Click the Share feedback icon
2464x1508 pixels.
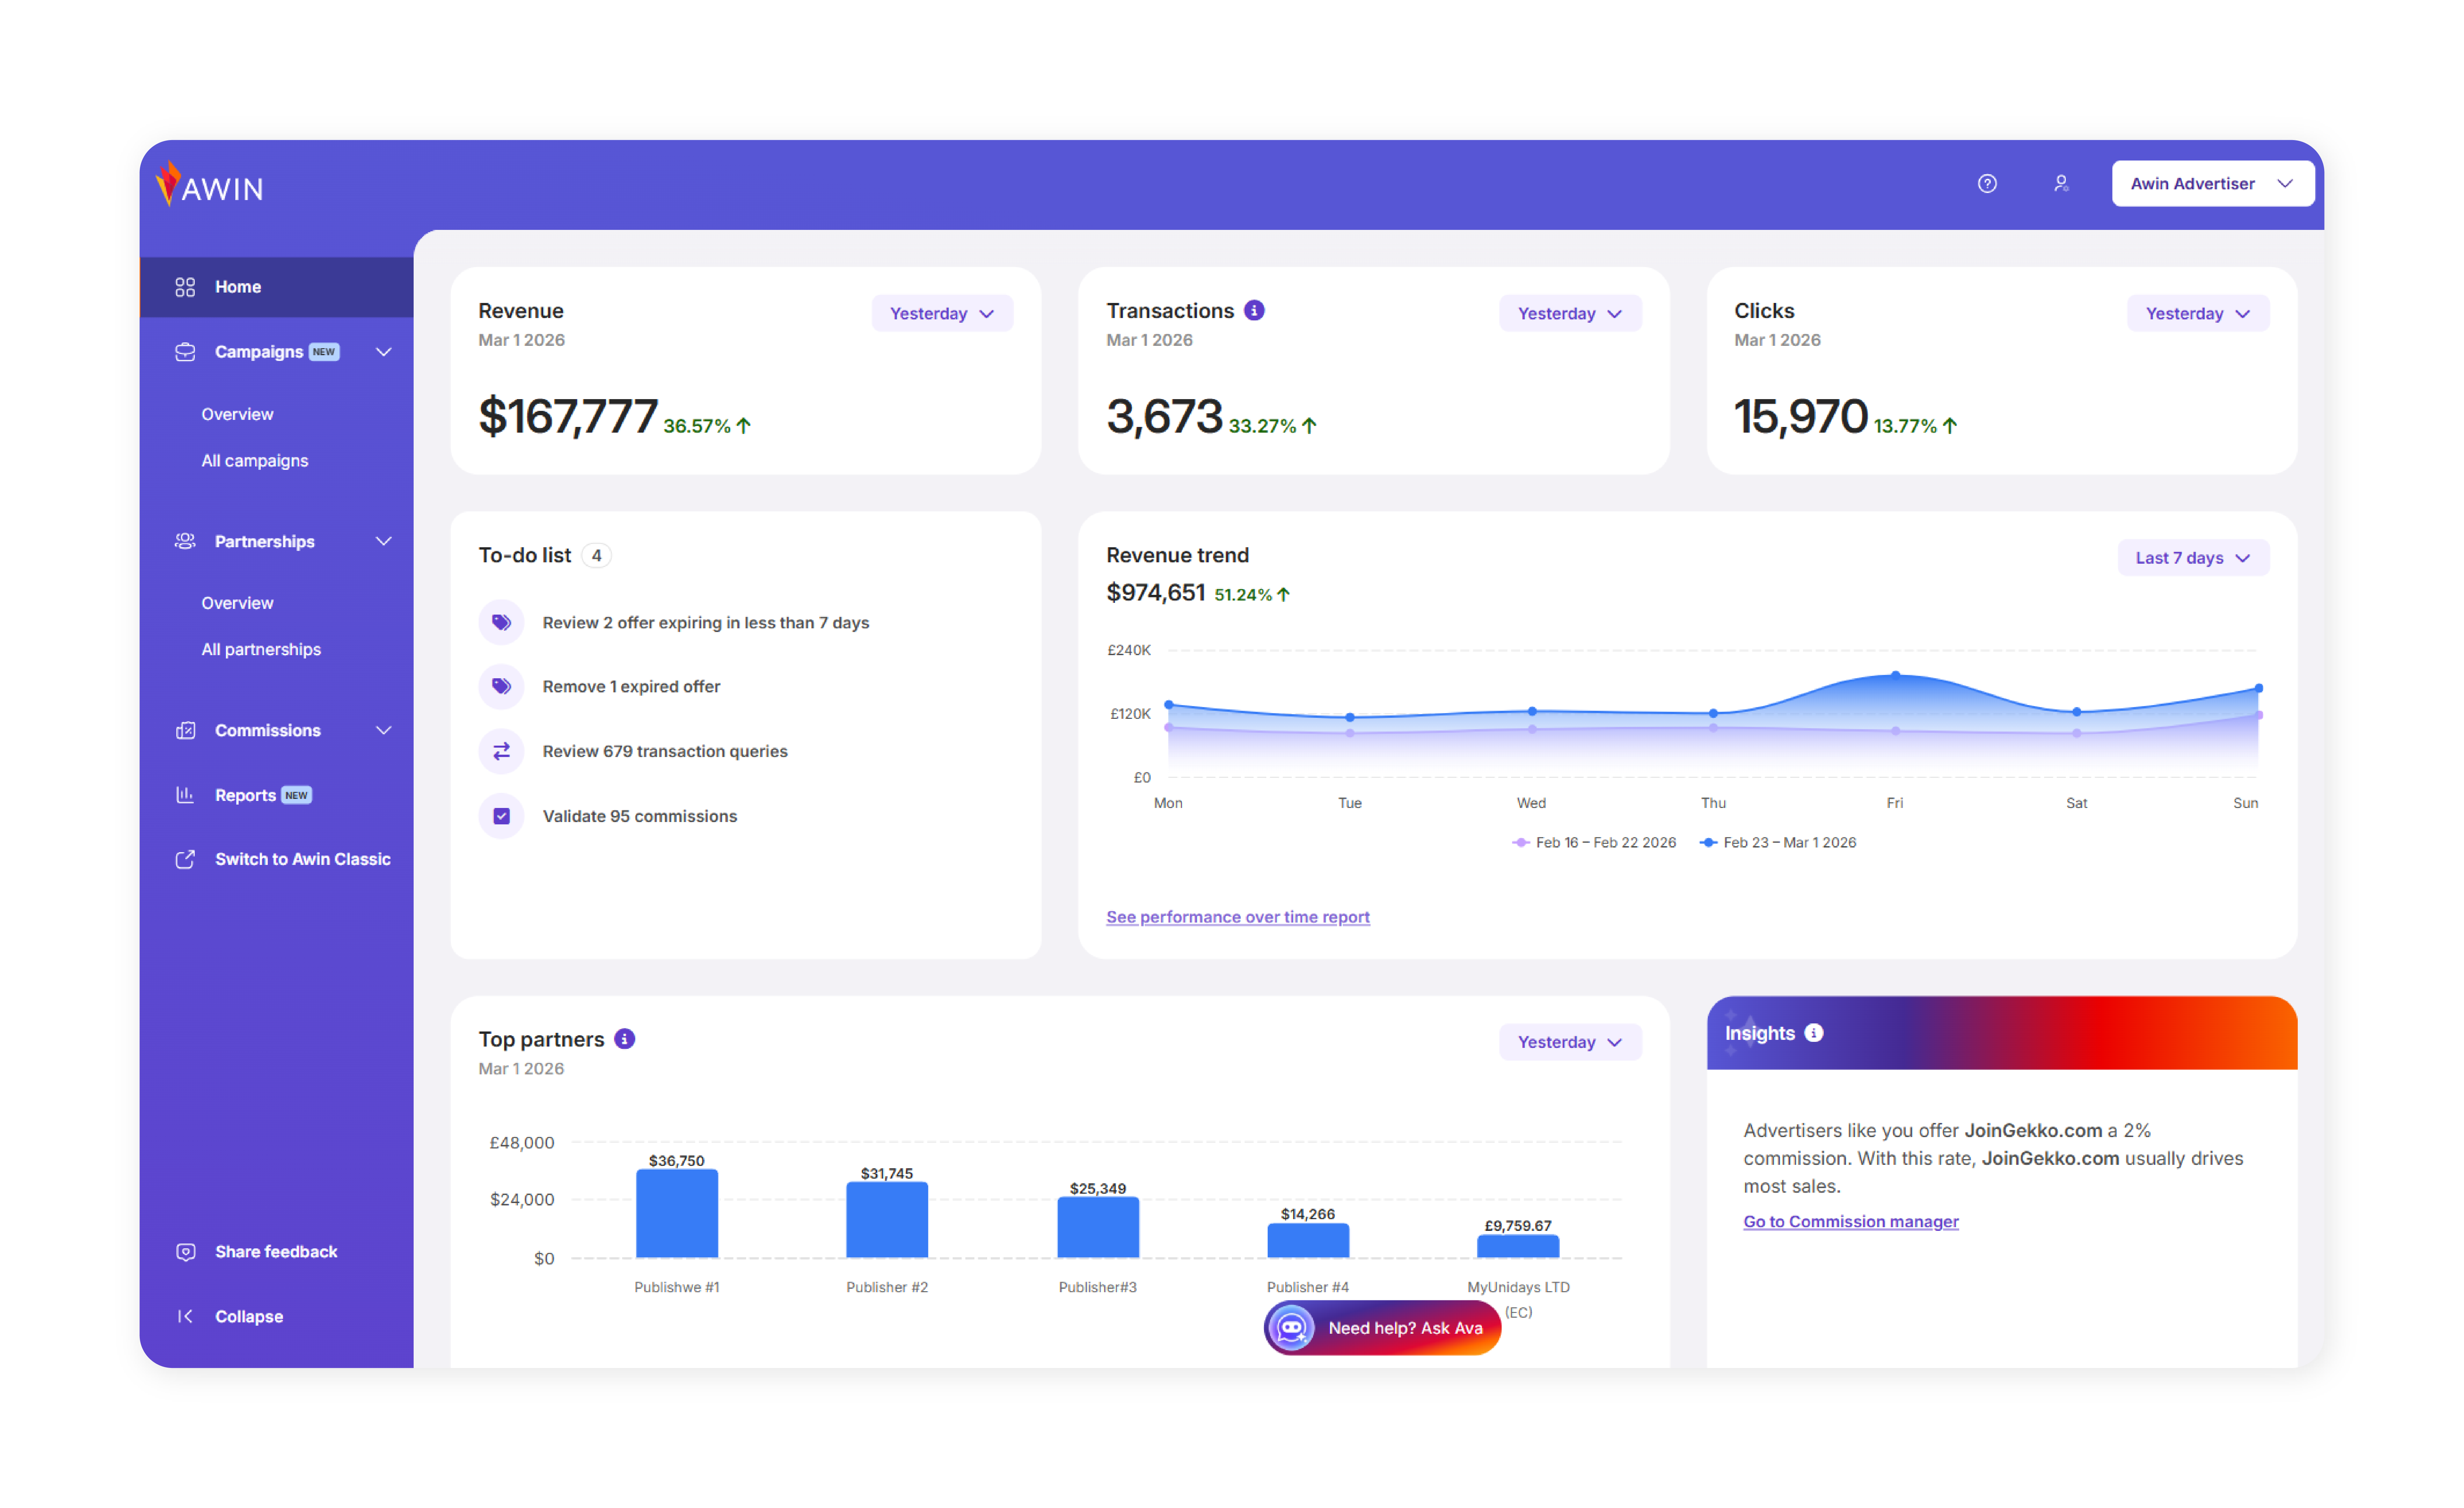pyautogui.click(x=186, y=1252)
